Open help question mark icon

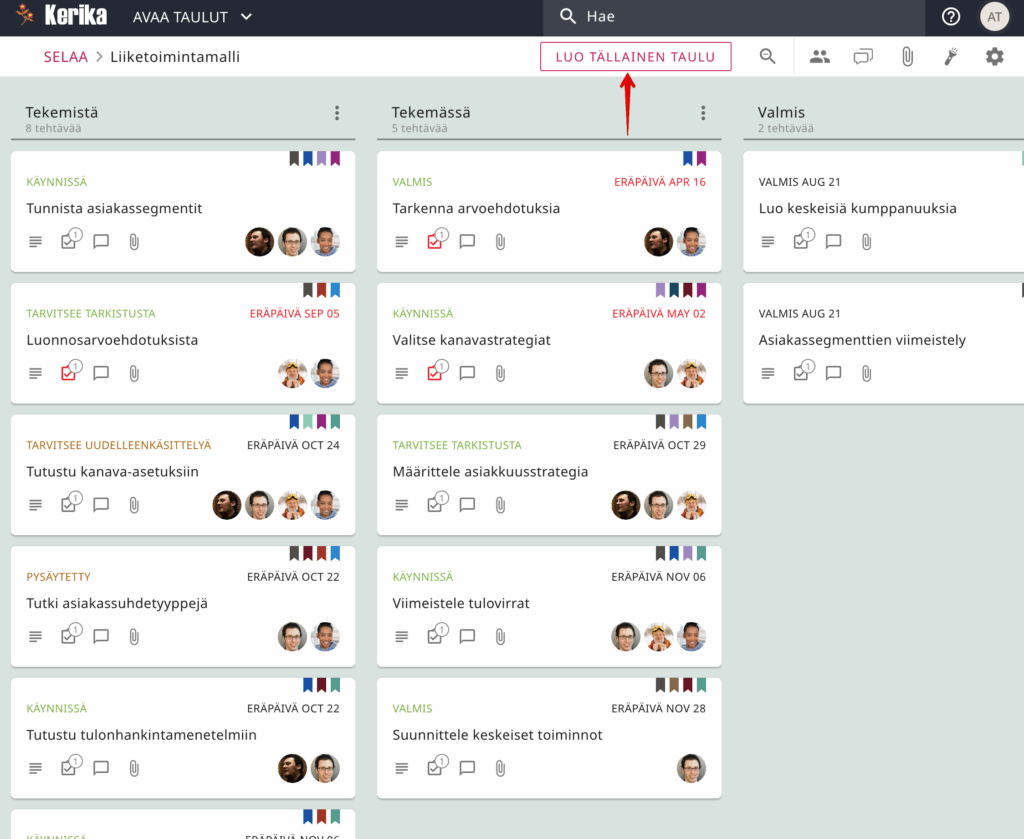click(x=951, y=16)
